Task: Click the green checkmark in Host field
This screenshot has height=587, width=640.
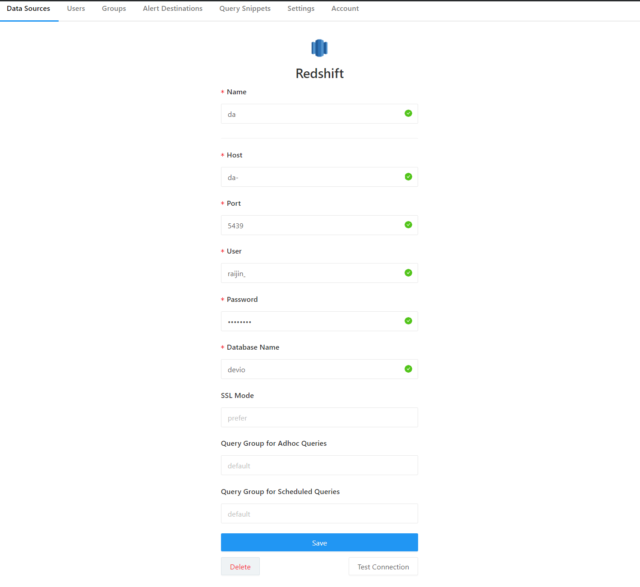Action: click(408, 177)
